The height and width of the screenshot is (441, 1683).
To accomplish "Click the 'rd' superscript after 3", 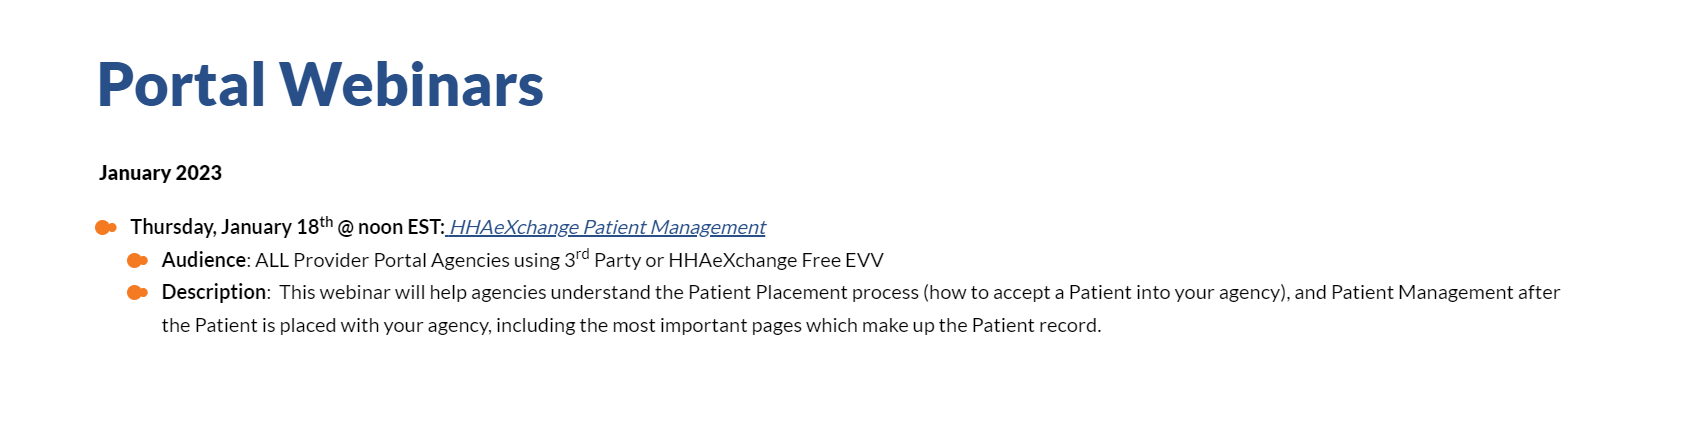I will point(582,254).
